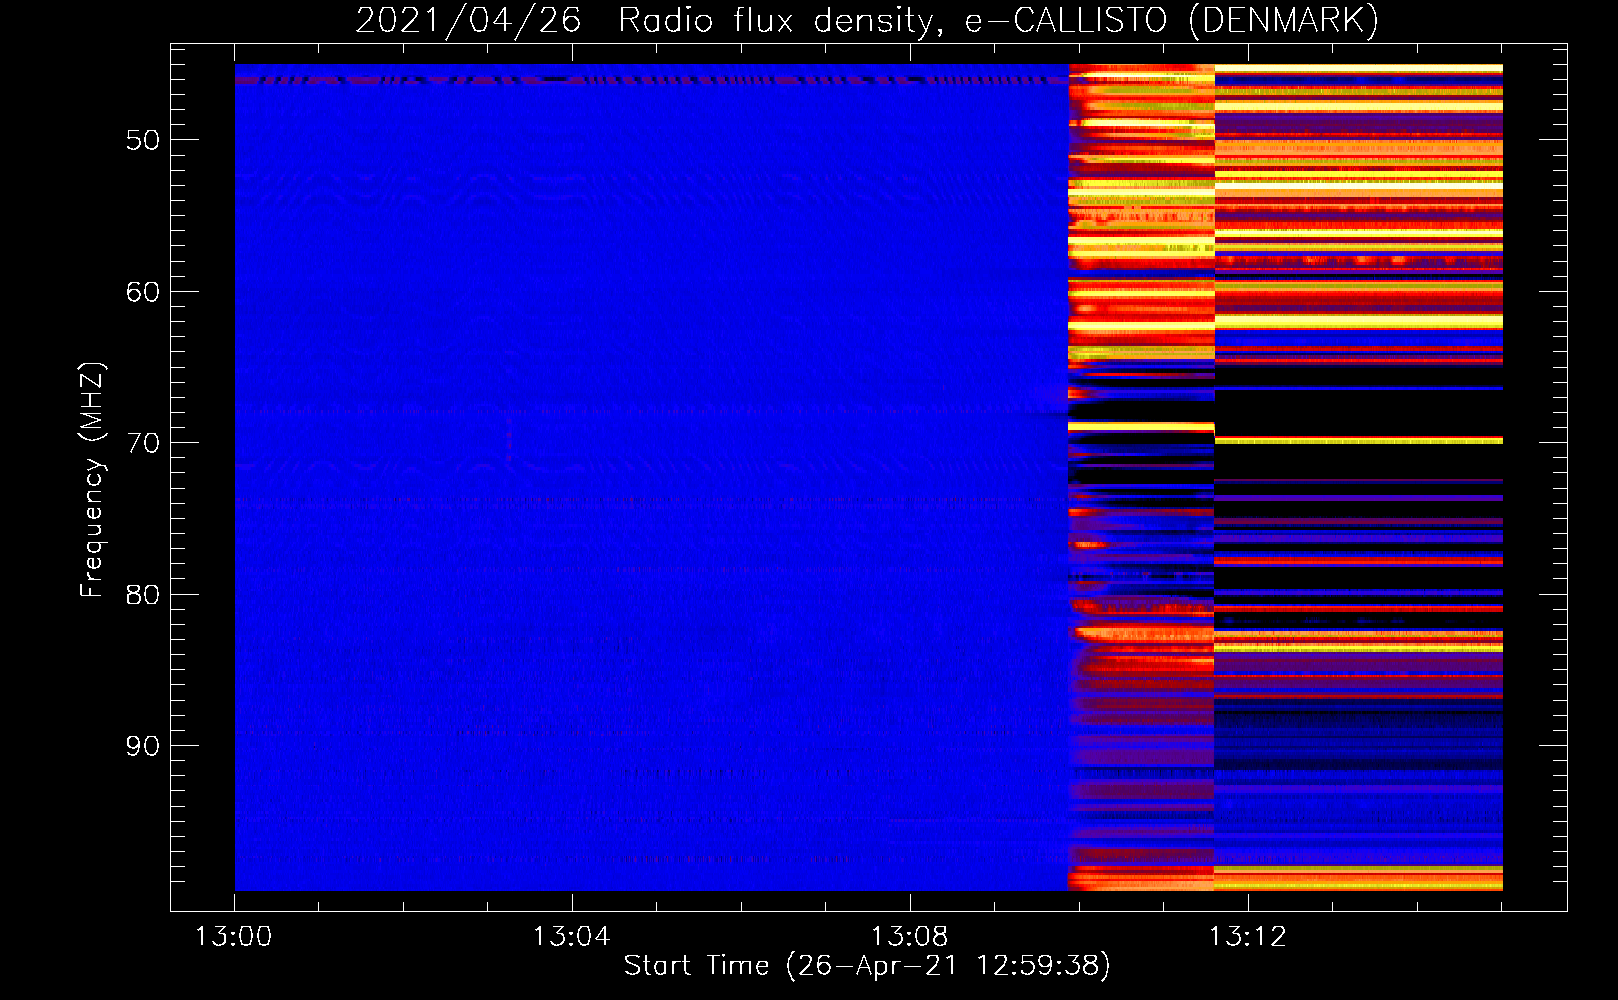Click the 90 frequency tick label
This screenshot has height=1000, width=1618.
click(x=143, y=746)
